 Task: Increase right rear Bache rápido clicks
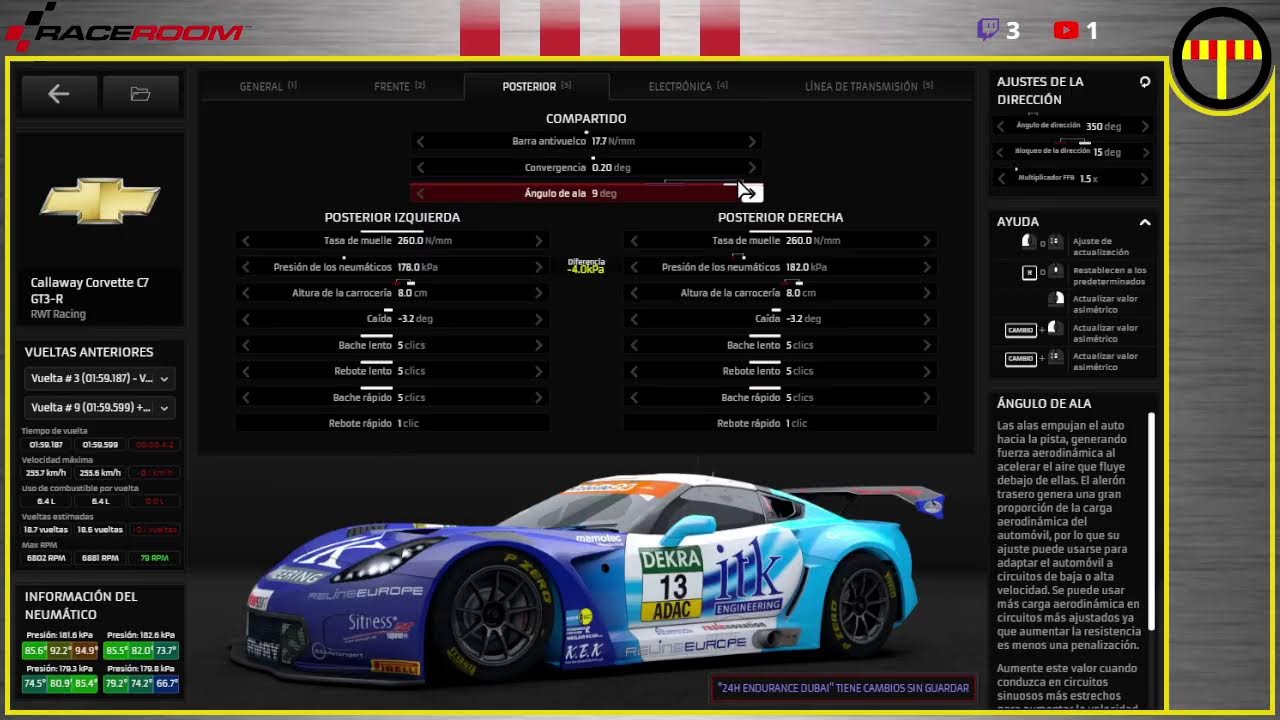pos(927,397)
